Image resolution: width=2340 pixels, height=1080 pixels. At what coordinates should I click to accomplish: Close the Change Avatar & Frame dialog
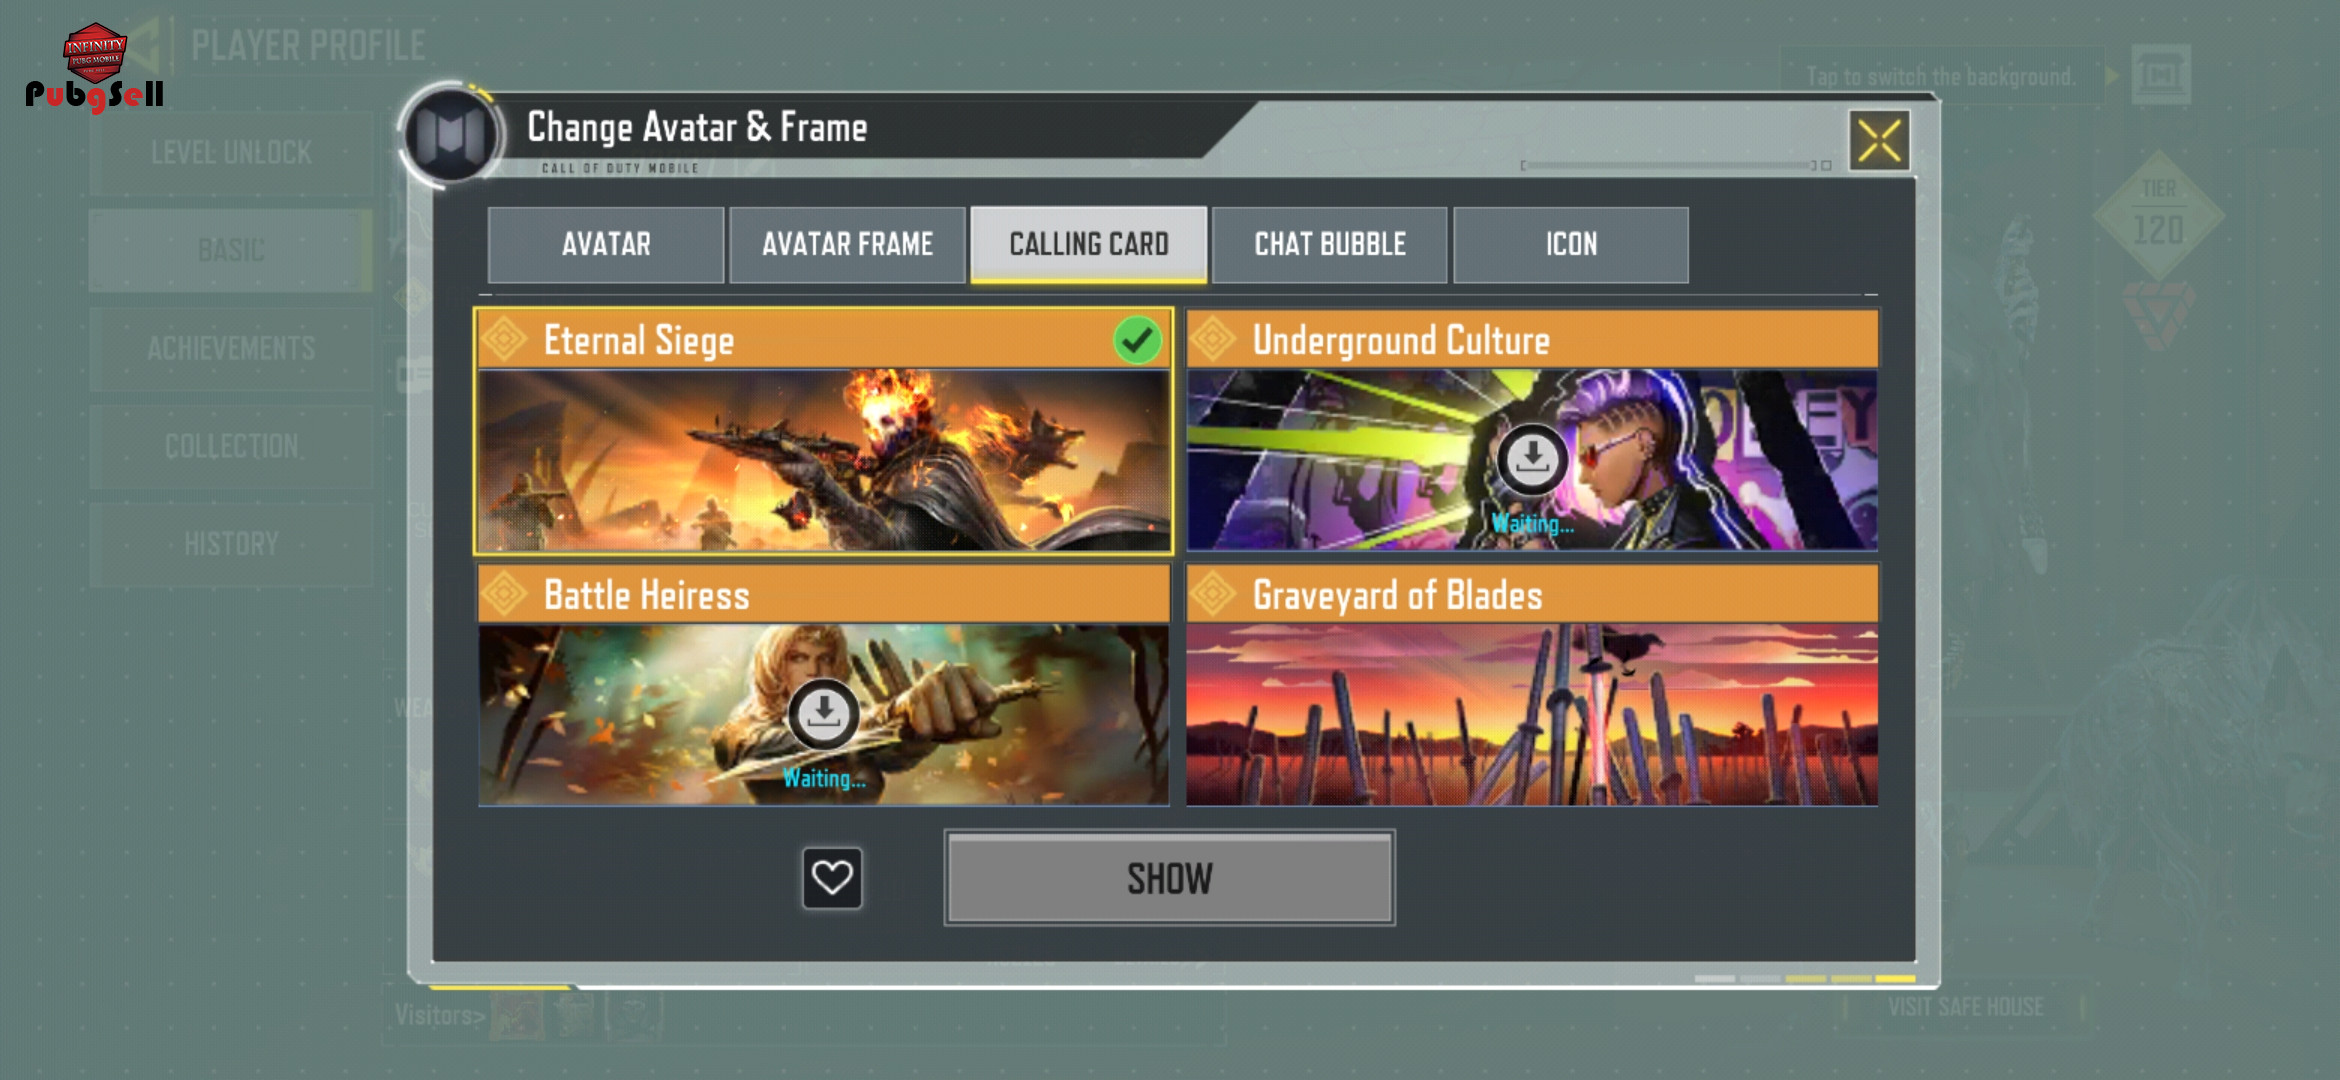coord(1879,141)
